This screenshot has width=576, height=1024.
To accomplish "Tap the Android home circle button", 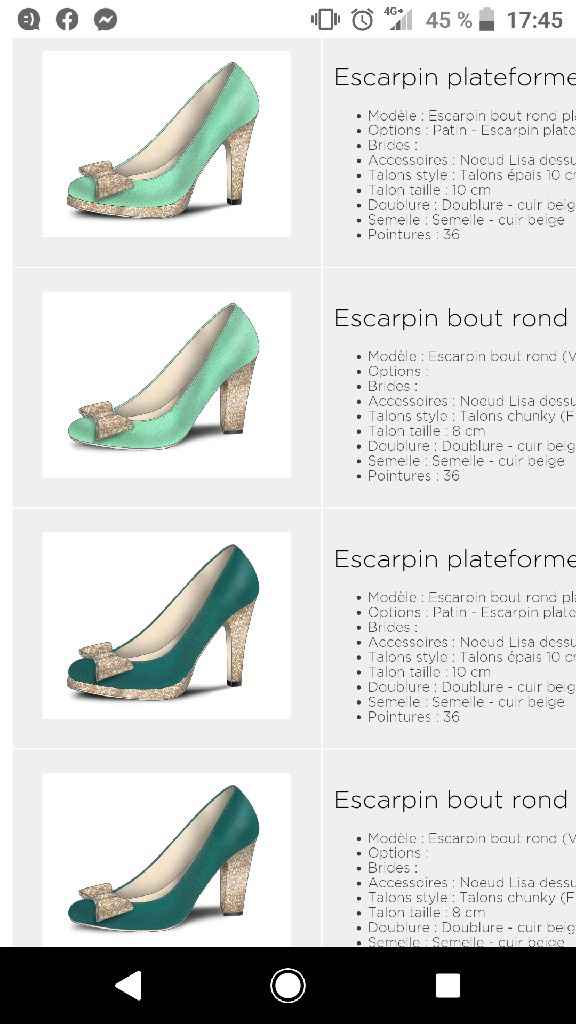I will tap(288, 985).
